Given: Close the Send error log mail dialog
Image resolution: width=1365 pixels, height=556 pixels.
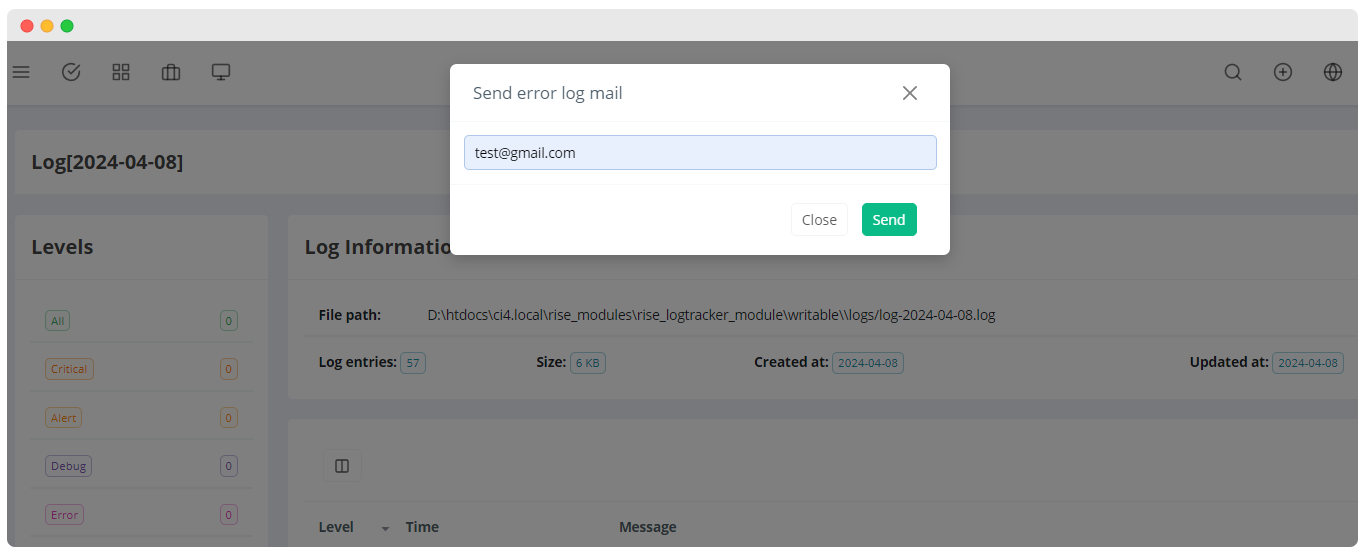Looking at the screenshot, I should pos(910,93).
